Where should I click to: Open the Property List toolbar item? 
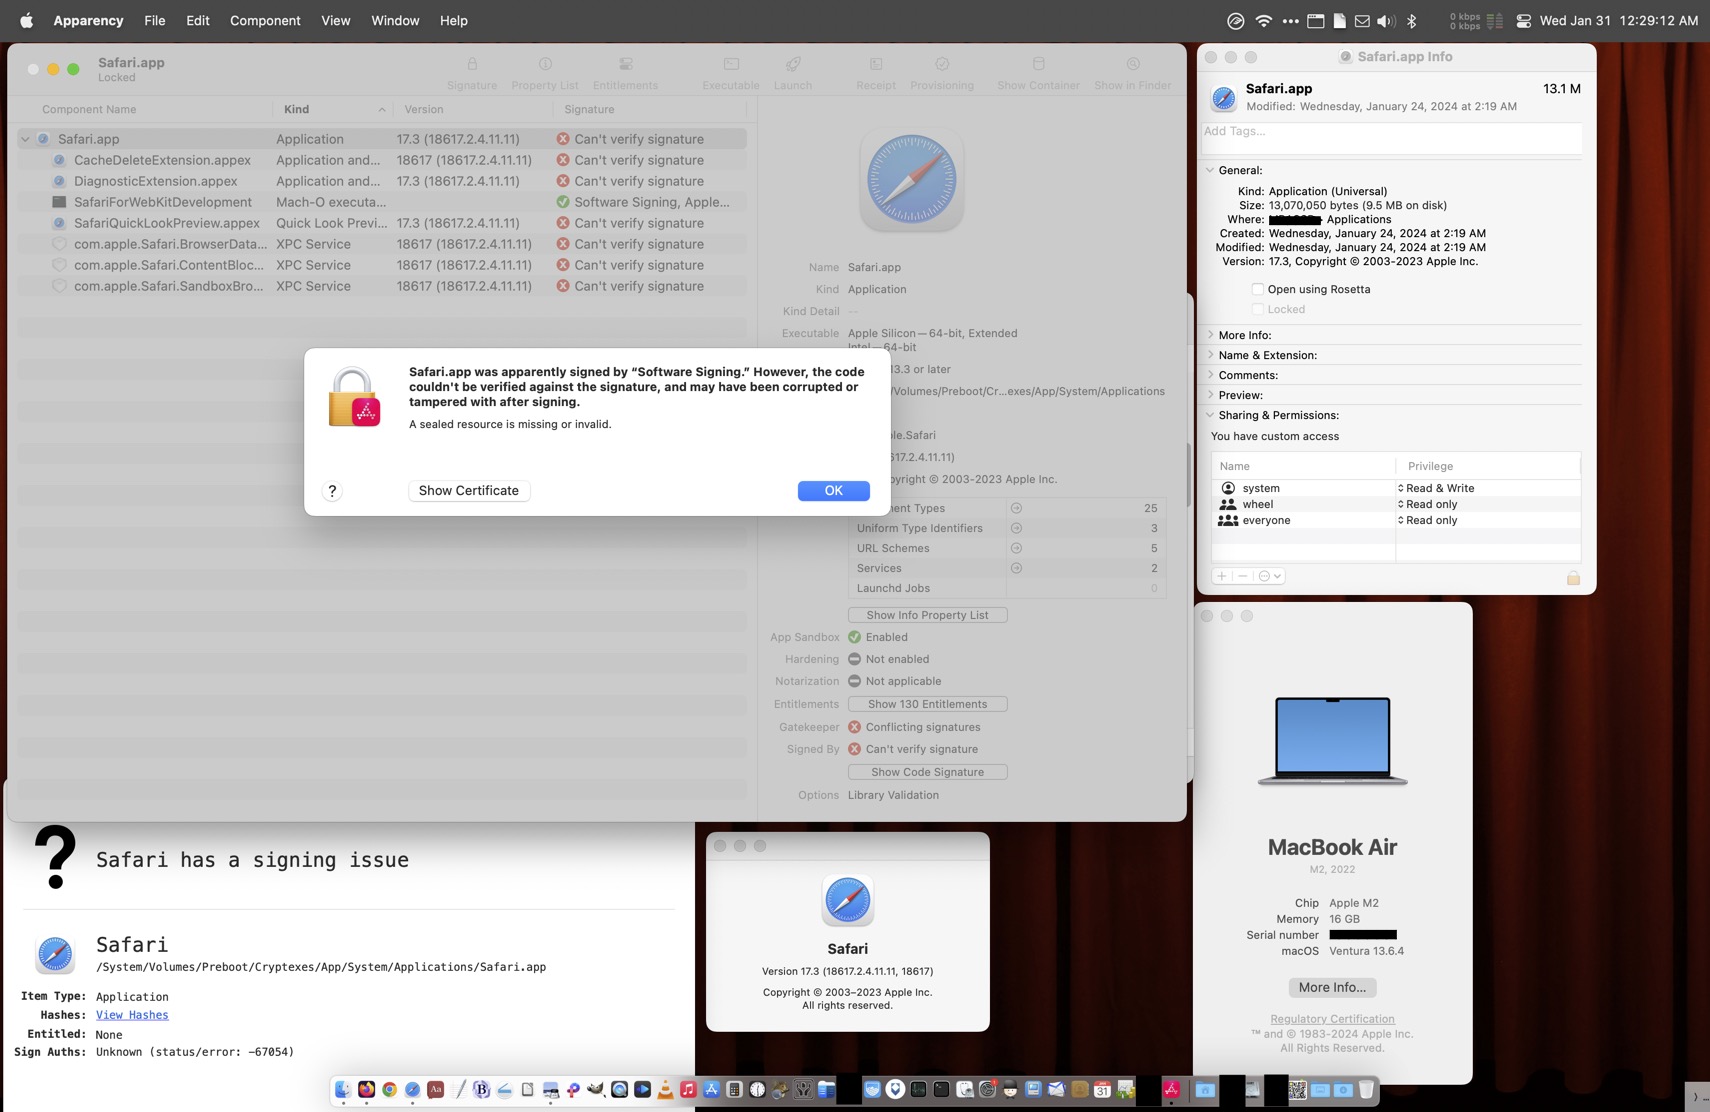coord(545,73)
